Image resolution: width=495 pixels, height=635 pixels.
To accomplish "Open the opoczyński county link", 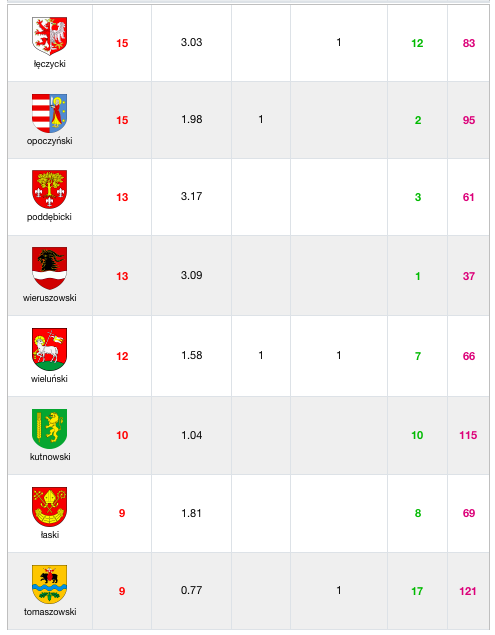I will (x=49, y=141).
